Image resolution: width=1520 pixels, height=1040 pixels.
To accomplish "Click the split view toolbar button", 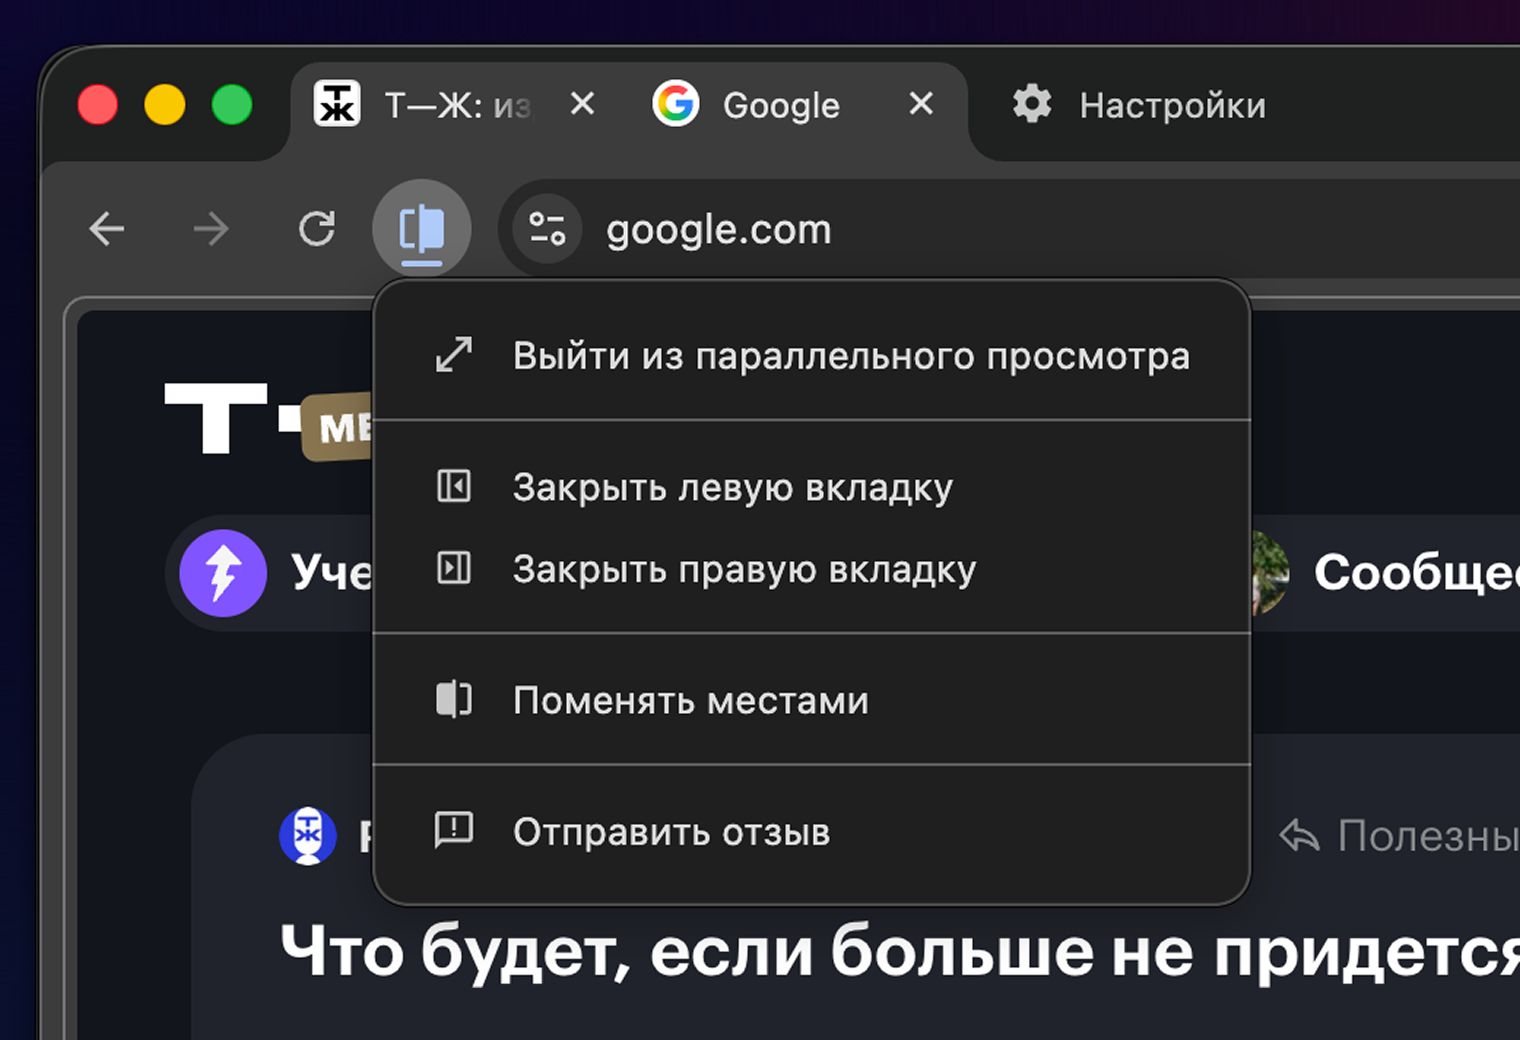I will click(421, 229).
